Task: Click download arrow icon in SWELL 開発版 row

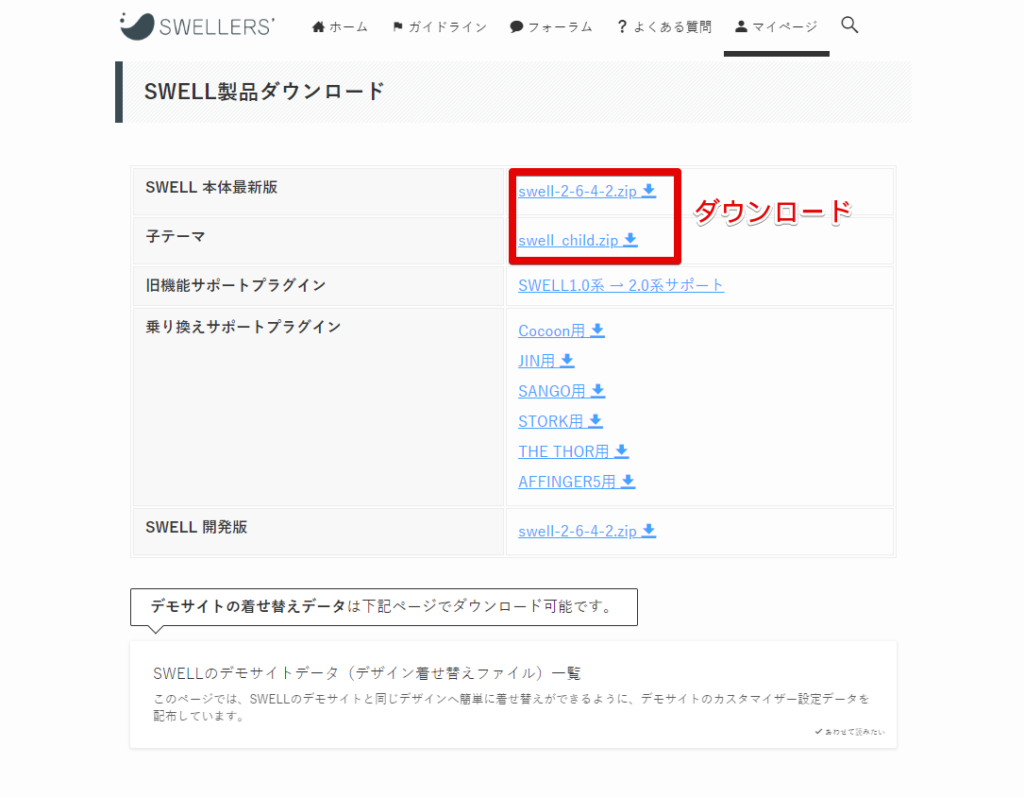Action: 648,530
